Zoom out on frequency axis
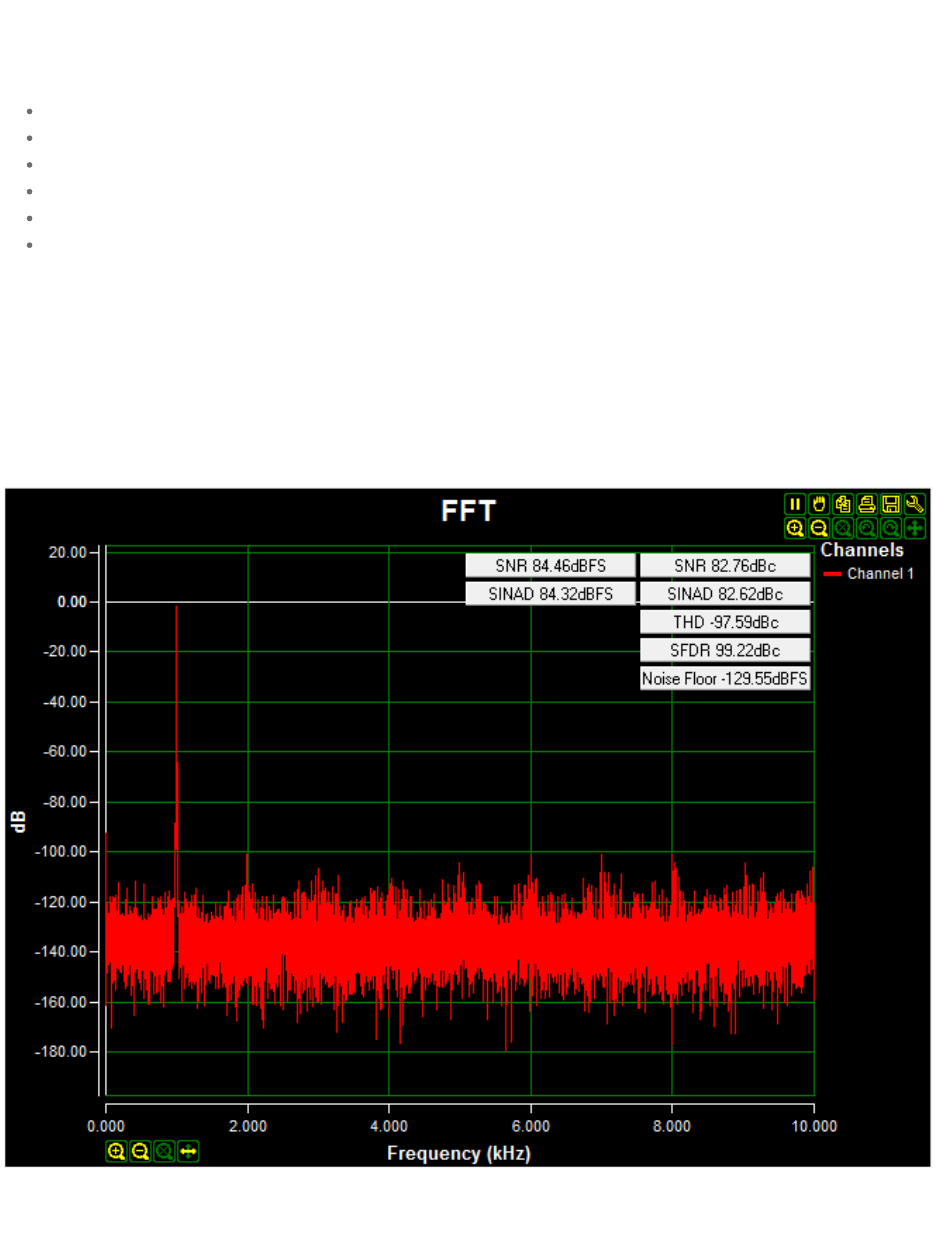Image resolution: width=936 pixels, height=1260 pixels. pos(140,1152)
